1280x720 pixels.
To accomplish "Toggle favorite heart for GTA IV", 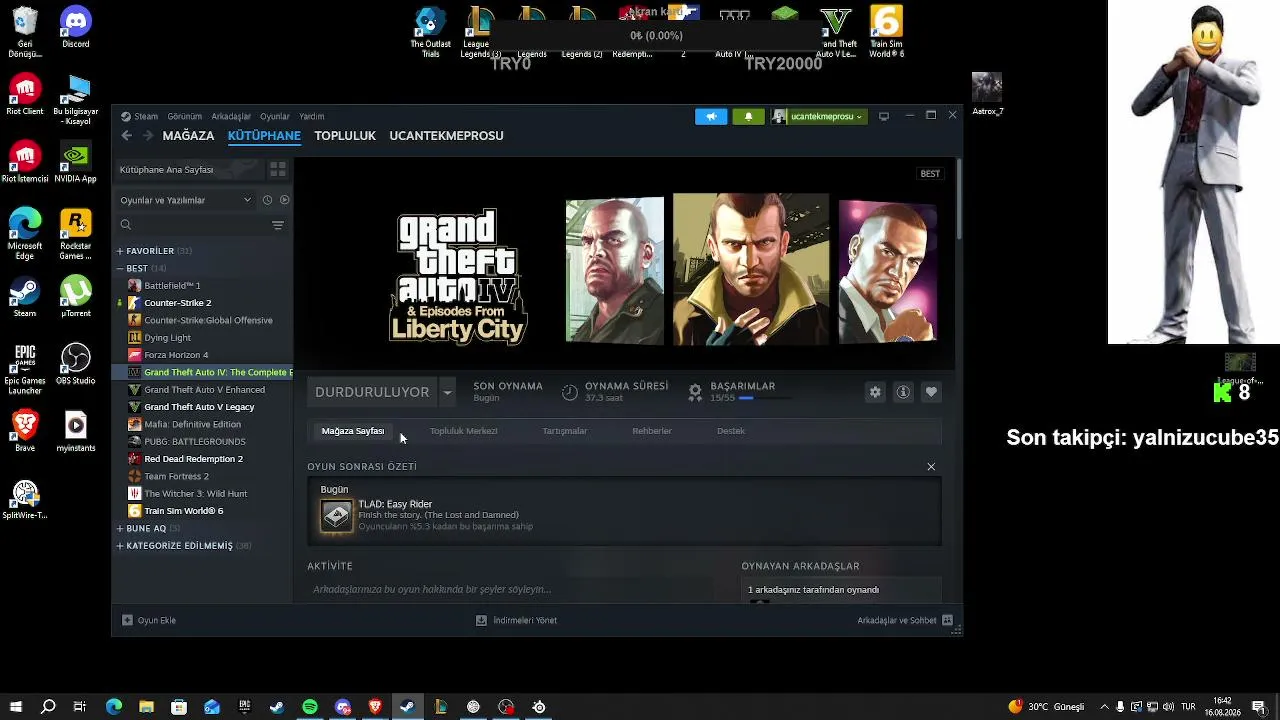I will coord(931,392).
